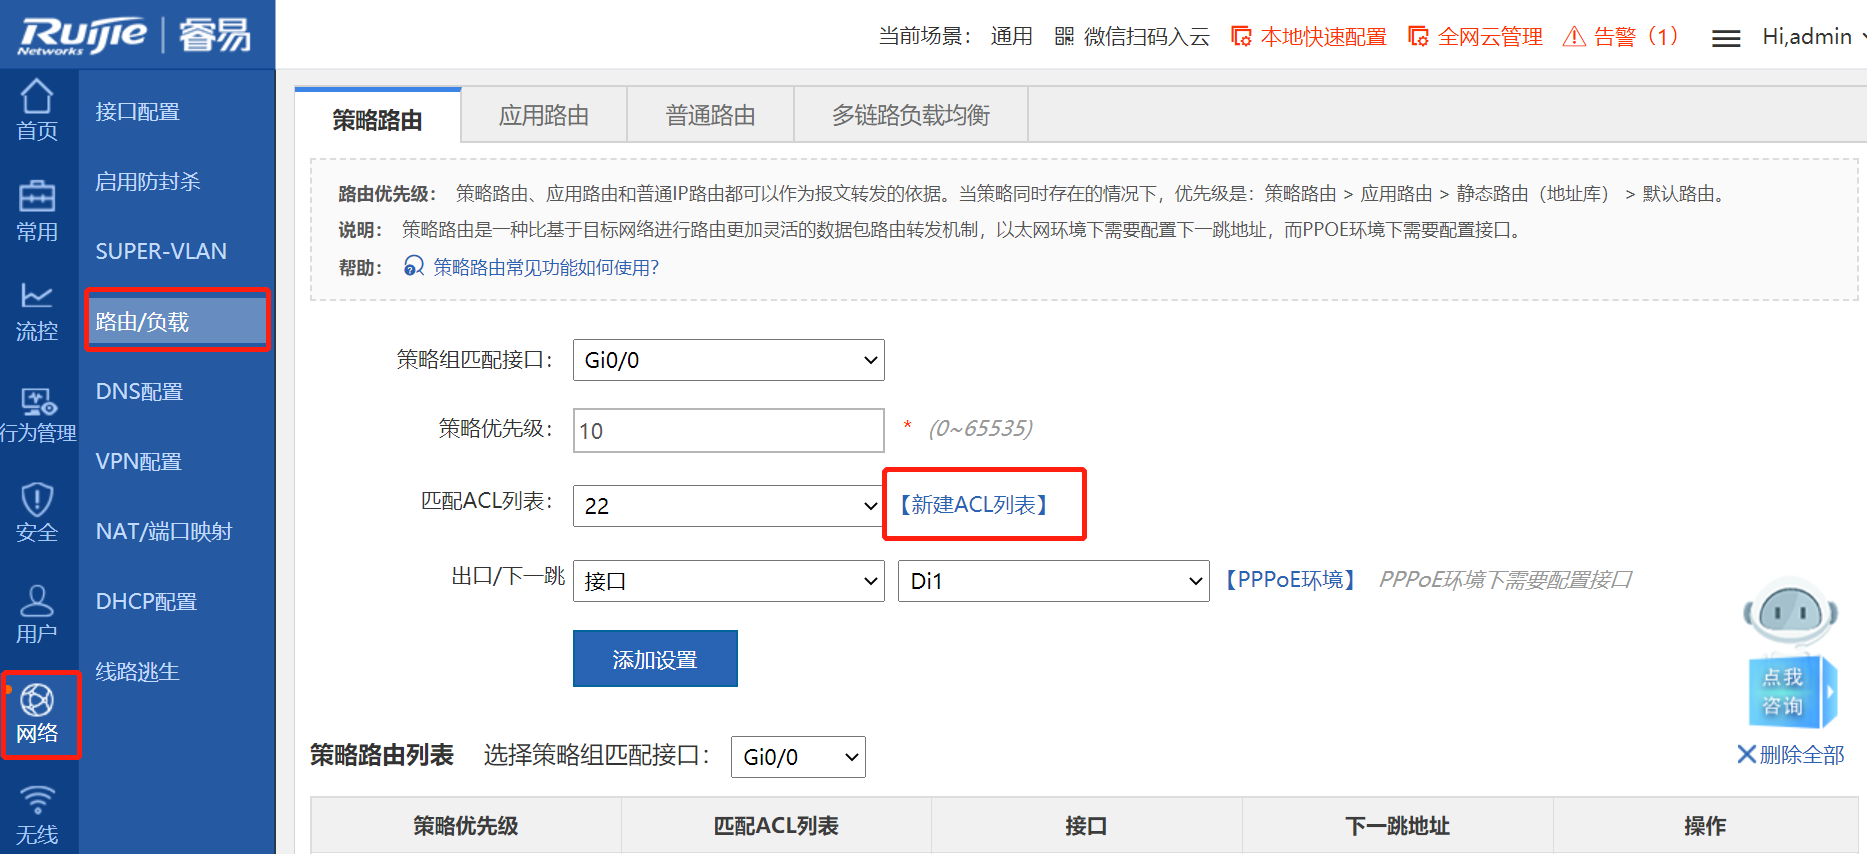Click the 操作 column header
The height and width of the screenshot is (854, 1867).
click(1705, 826)
